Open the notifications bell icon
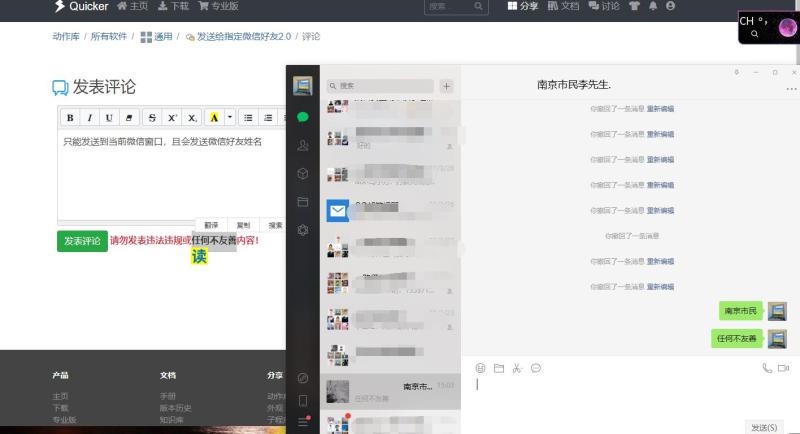Screen dimensions: 800x434 click(653, 6)
